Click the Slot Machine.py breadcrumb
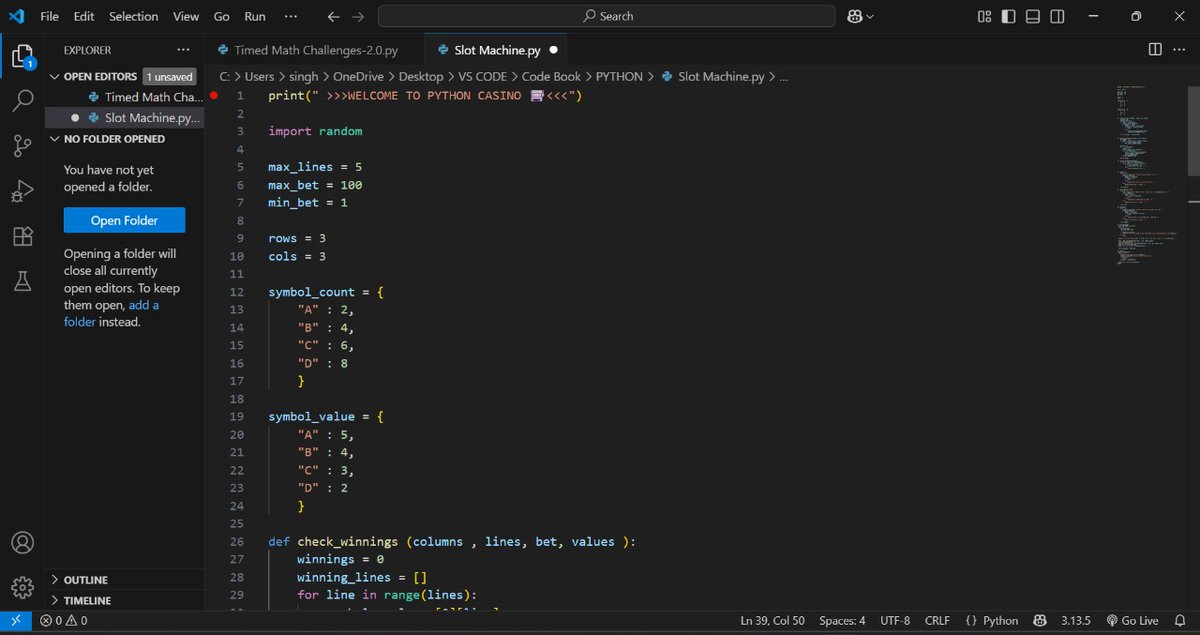1200x635 pixels. point(713,76)
